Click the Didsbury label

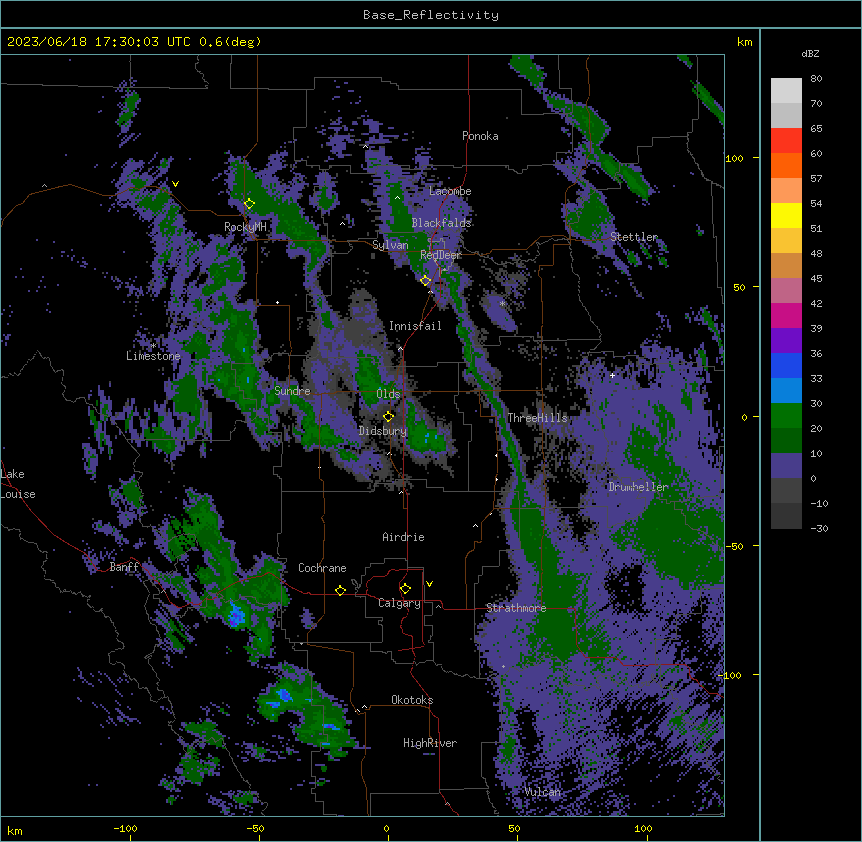pos(382,431)
